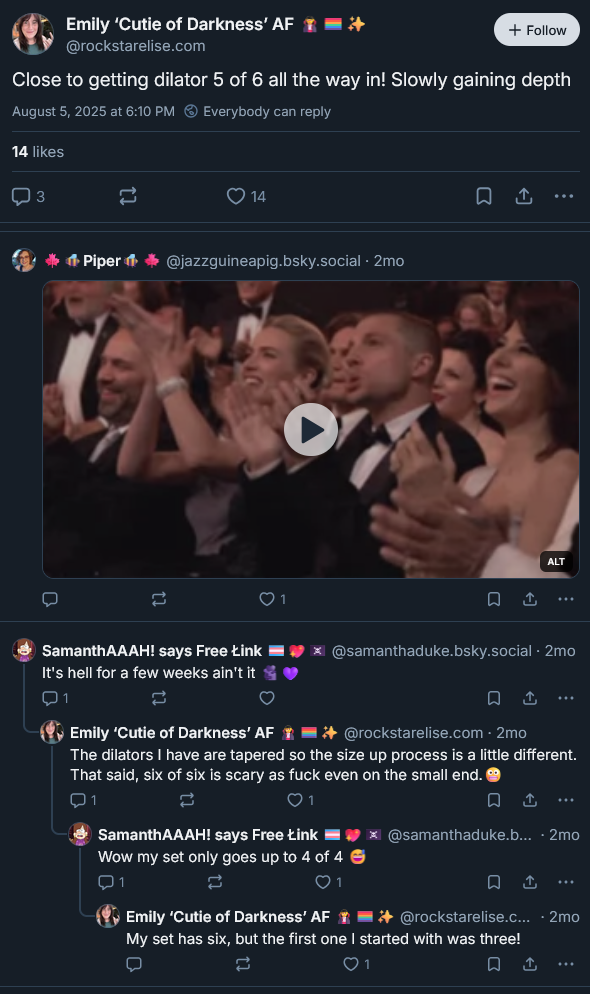Repost Samantha's "hell for a few weeks" comment
The image size is (590, 994).
click(x=159, y=698)
